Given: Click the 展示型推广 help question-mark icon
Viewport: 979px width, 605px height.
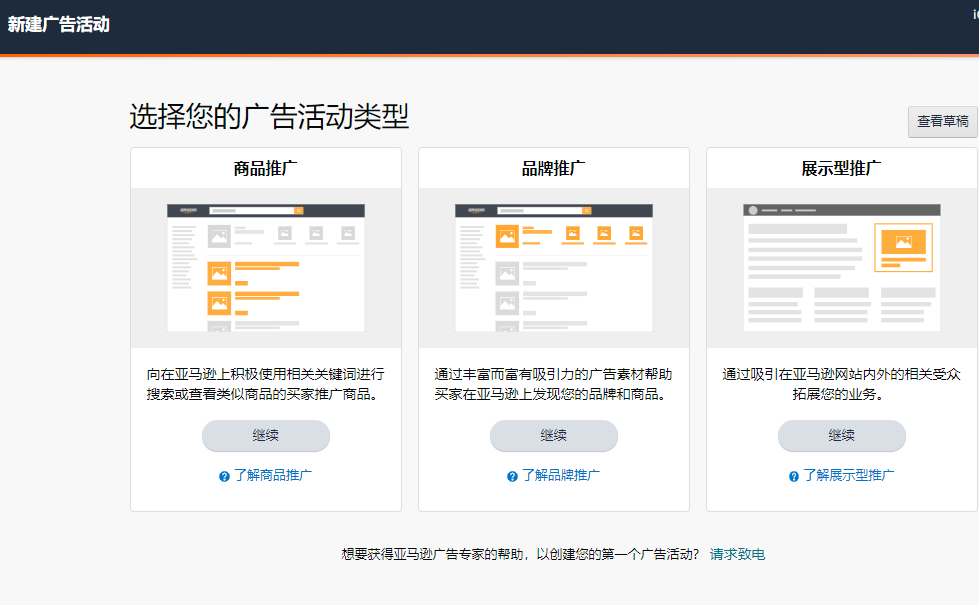Looking at the screenshot, I should [x=794, y=477].
